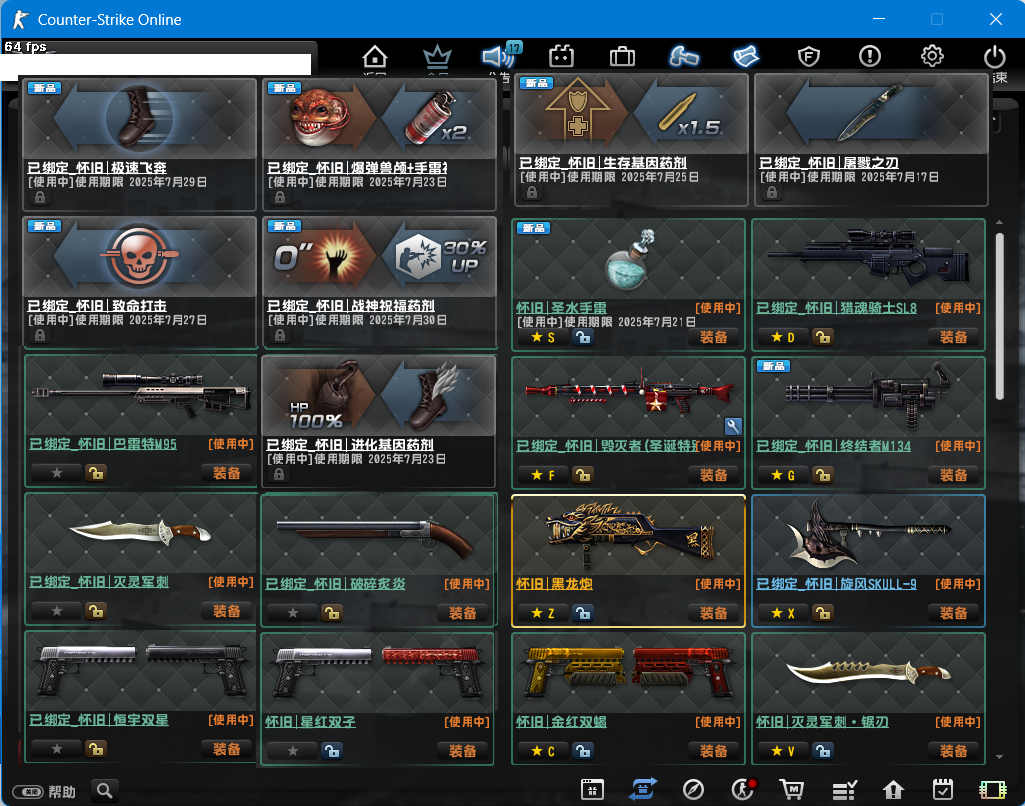Equip 黑龙炮 using its 装备 button
Image resolution: width=1025 pixels, height=806 pixels.
coord(714,613)
